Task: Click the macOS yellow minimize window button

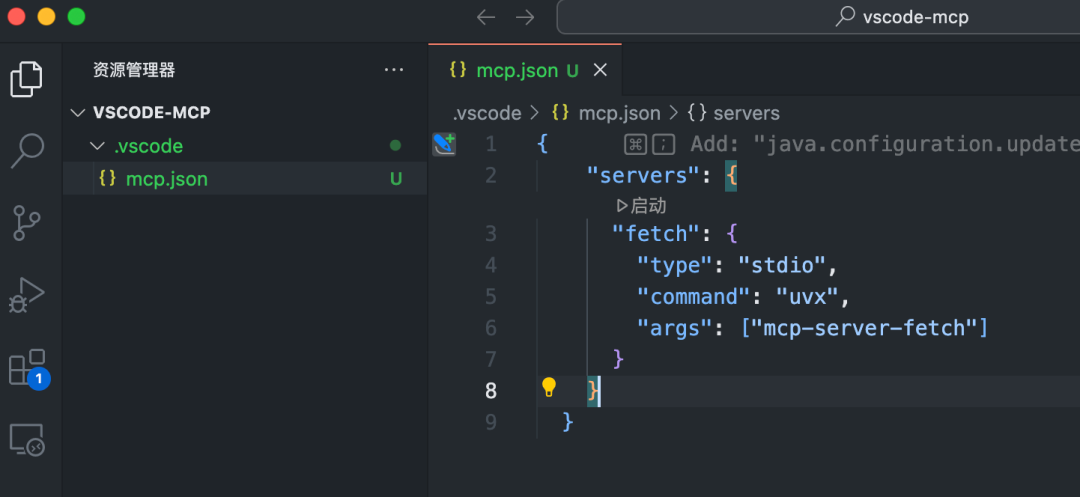Action: pos(46,17)
